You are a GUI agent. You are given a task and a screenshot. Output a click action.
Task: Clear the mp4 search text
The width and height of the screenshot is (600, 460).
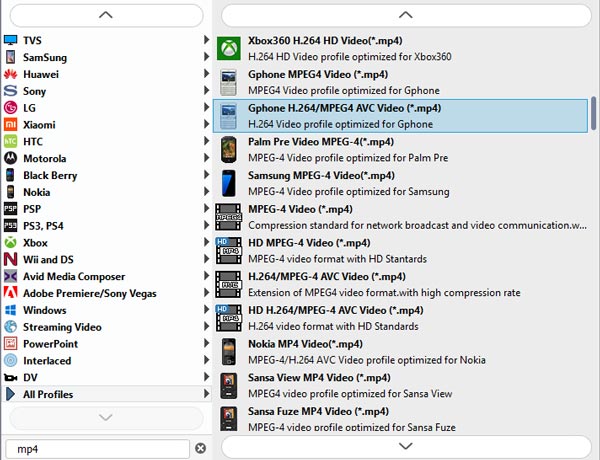pos(201,448)
